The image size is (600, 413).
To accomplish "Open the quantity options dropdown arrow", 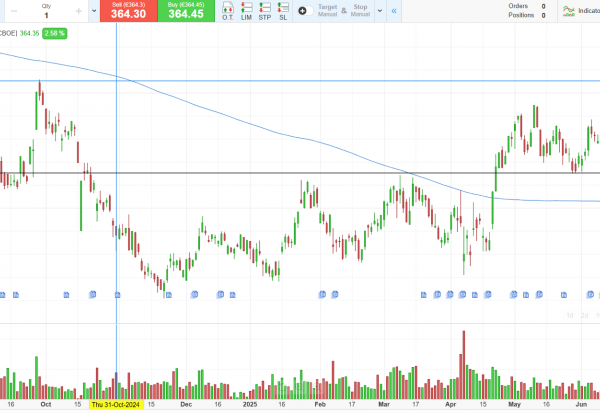I will click(x=94, y=10).
